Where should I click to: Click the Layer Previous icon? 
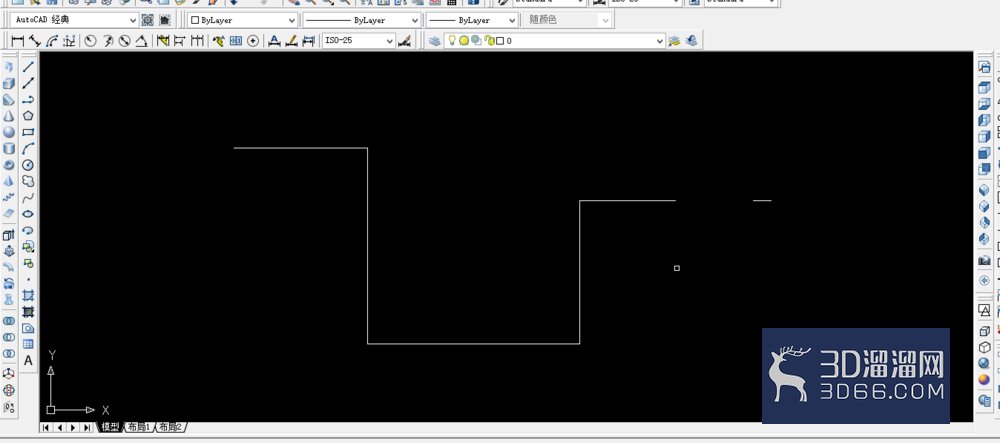tap(691, 41)
